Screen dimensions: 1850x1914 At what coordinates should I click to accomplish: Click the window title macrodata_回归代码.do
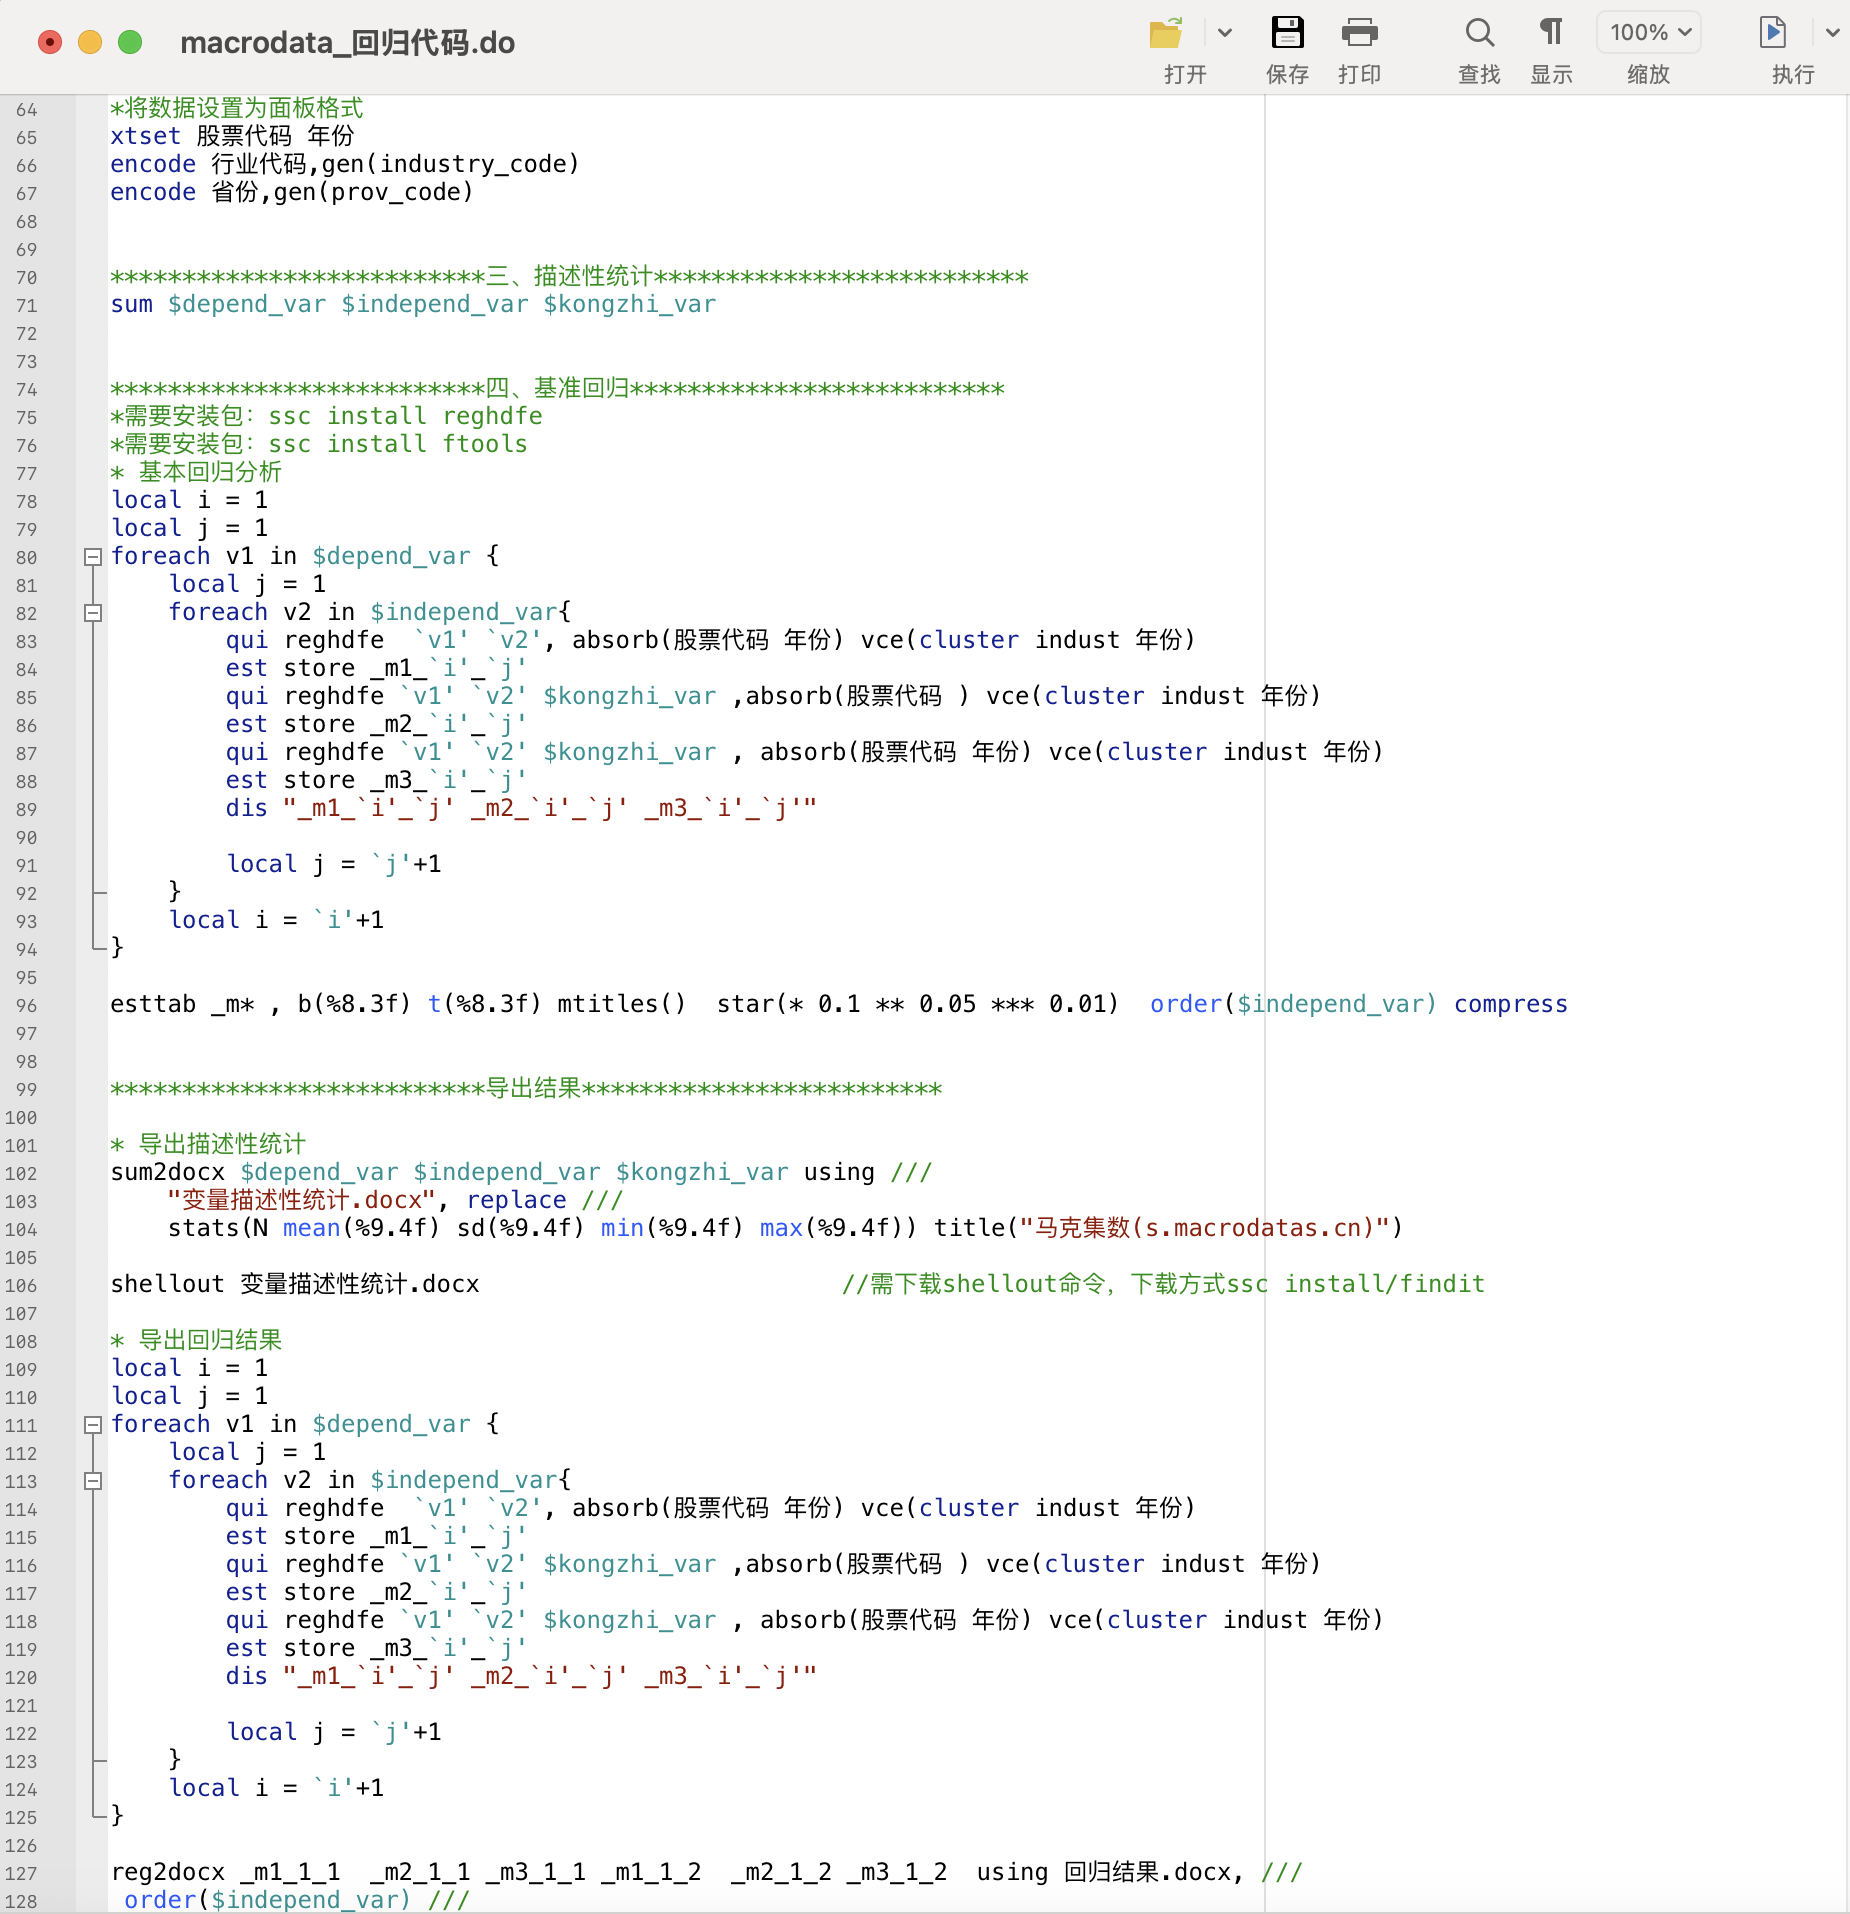(x=347, y=43)
